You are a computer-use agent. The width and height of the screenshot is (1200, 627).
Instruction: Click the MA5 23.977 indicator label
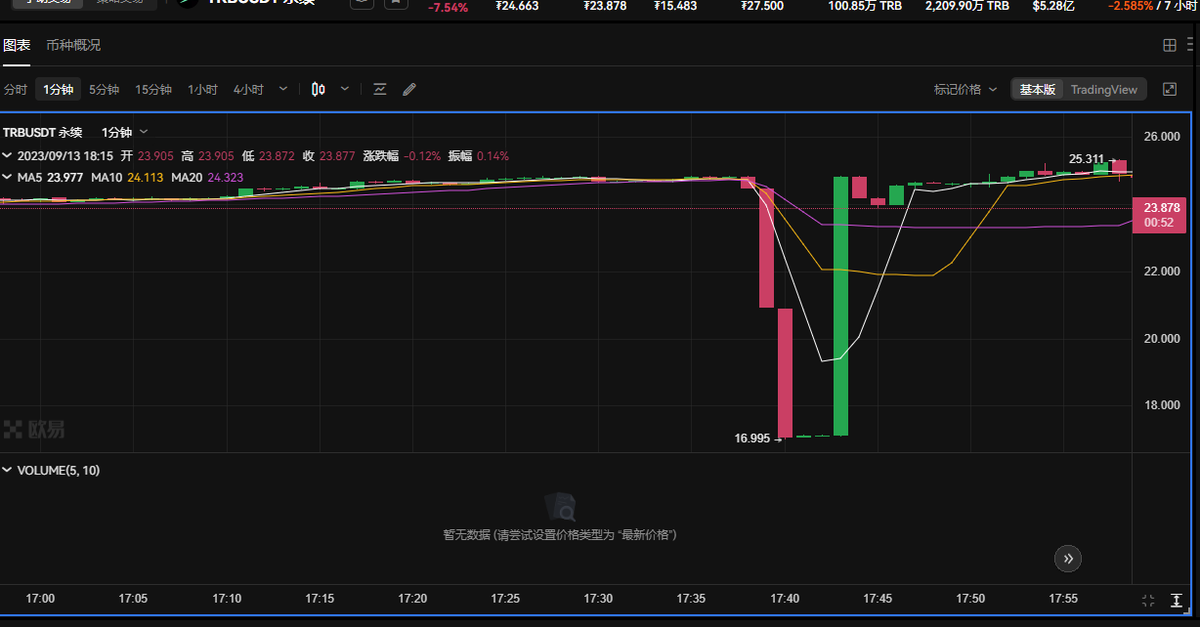click(x=51, y=177)
